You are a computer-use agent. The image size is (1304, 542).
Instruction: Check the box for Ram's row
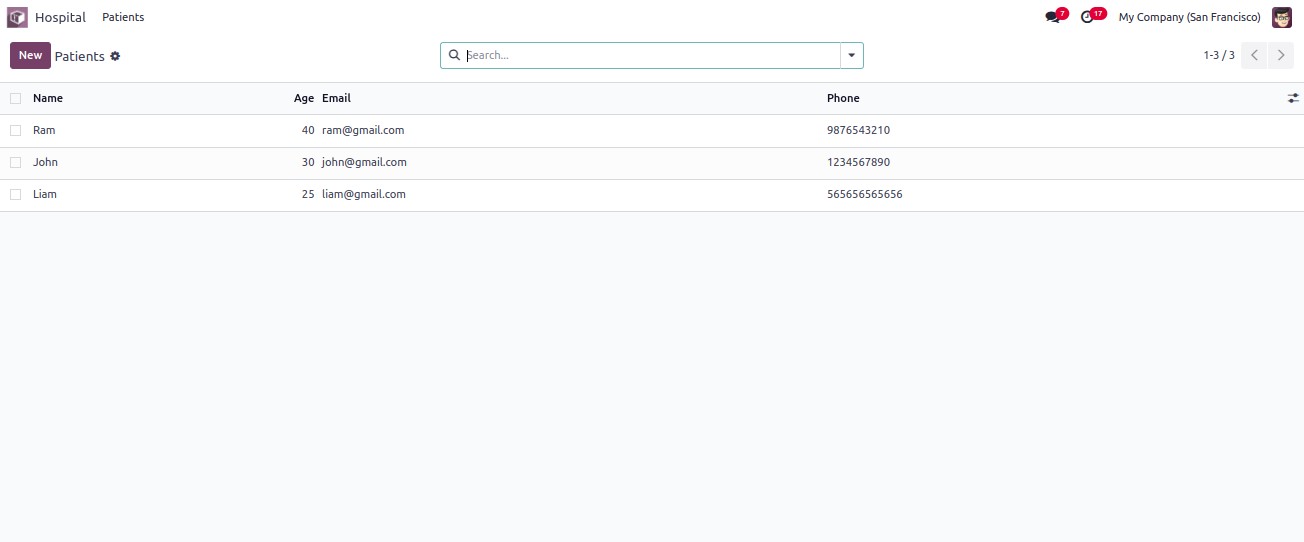tap(15, 130)
